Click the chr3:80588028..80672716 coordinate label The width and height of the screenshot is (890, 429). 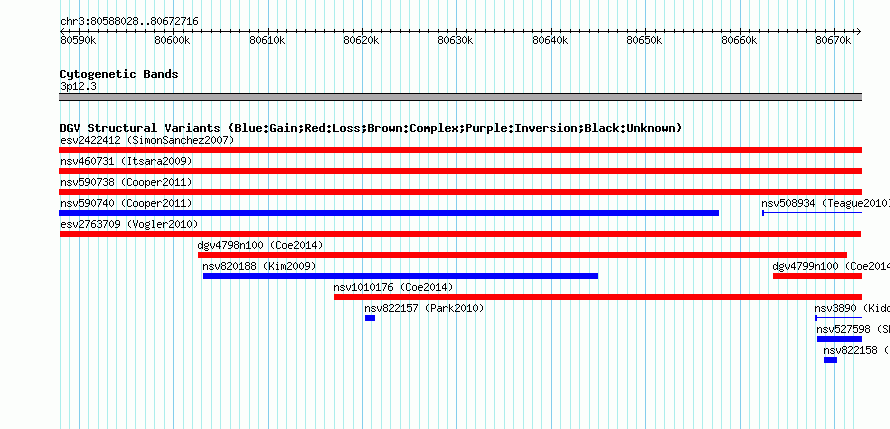[x=129, y=22]
